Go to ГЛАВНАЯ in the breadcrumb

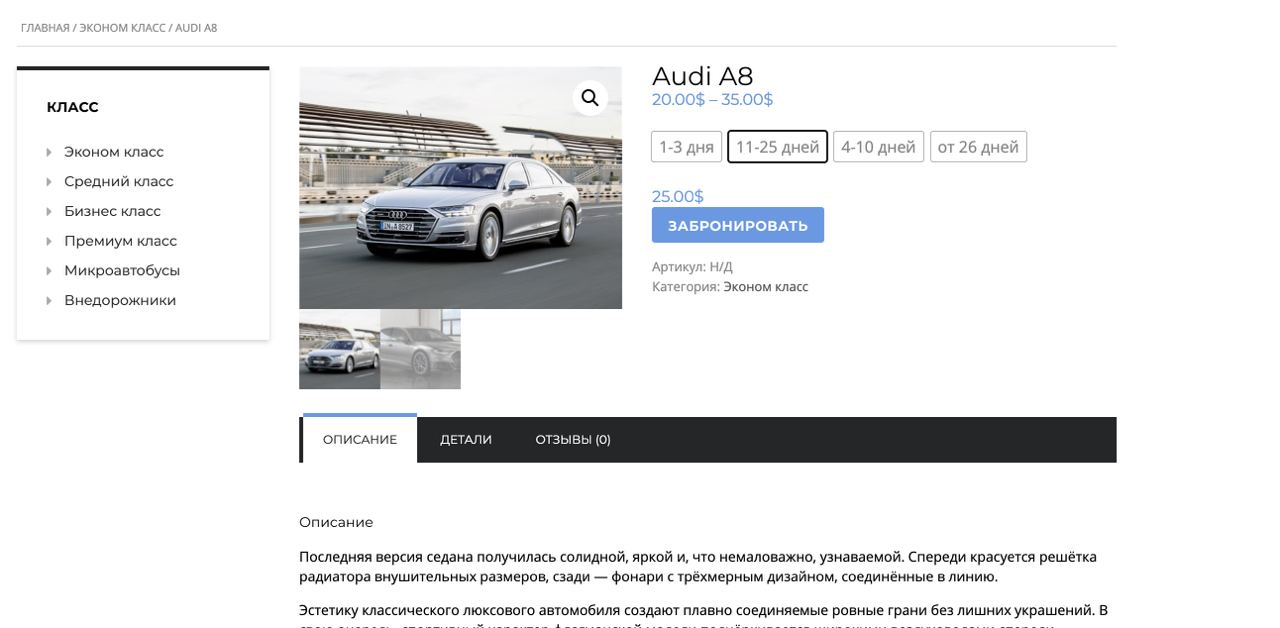point(45,28)
